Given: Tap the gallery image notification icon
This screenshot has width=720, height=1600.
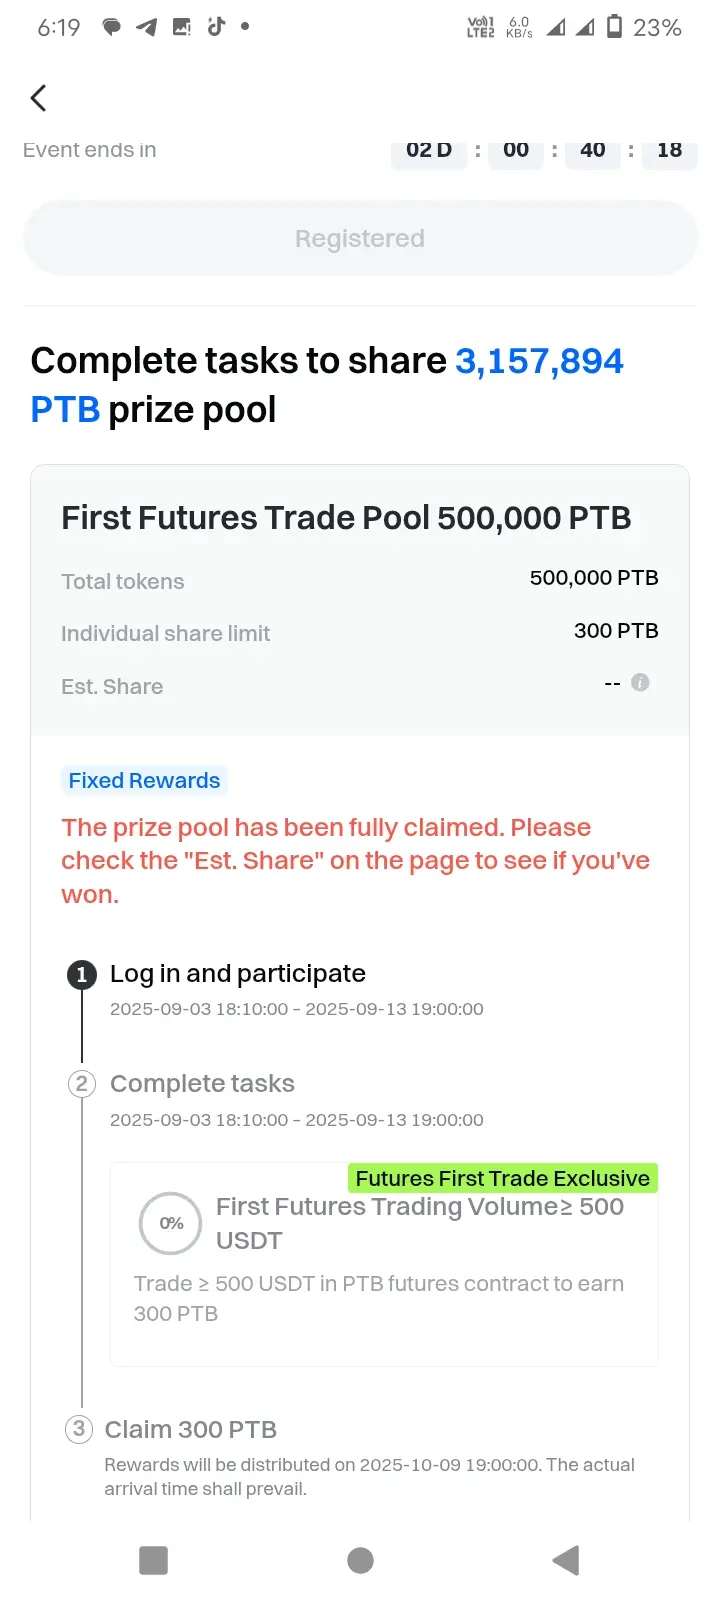Looking at the screenshot, I should [x=181, y=27].
